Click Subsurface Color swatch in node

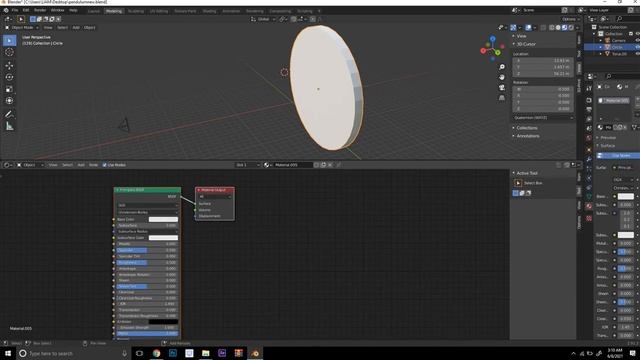click(163, 238)
